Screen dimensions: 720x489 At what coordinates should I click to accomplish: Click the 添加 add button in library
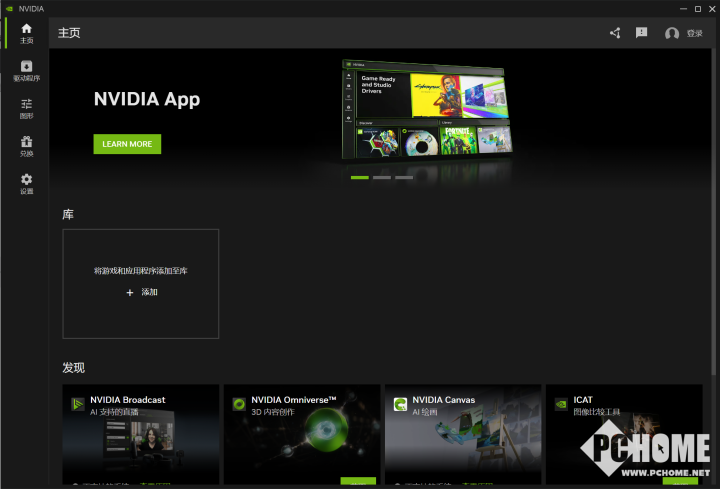pyautogui.click(x=142, y=292)
